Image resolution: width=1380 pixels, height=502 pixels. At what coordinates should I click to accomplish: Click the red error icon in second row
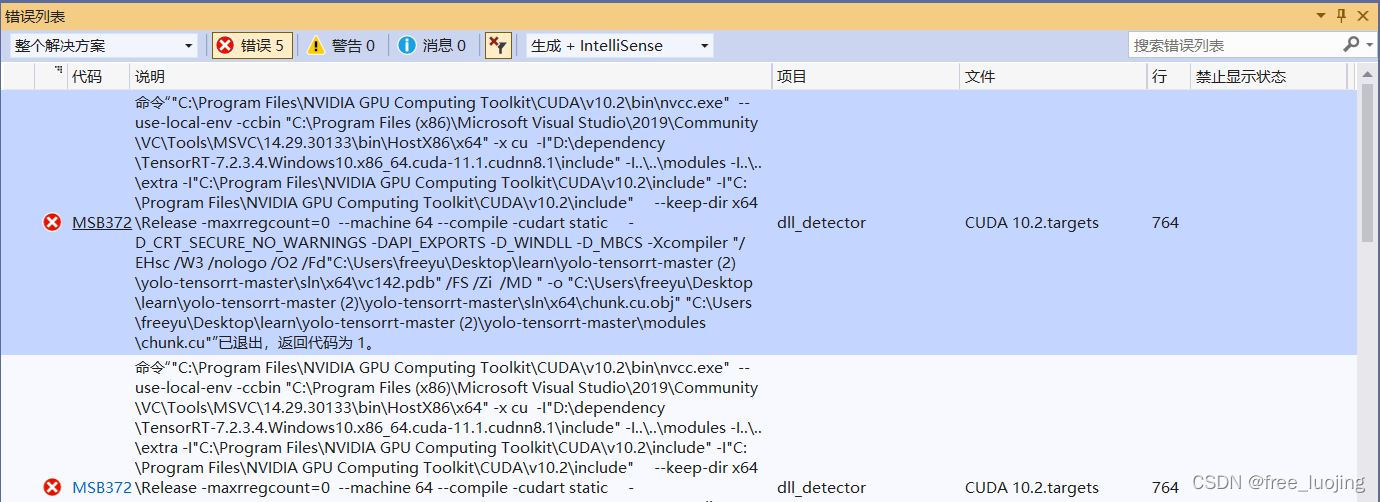pos(52,487)
